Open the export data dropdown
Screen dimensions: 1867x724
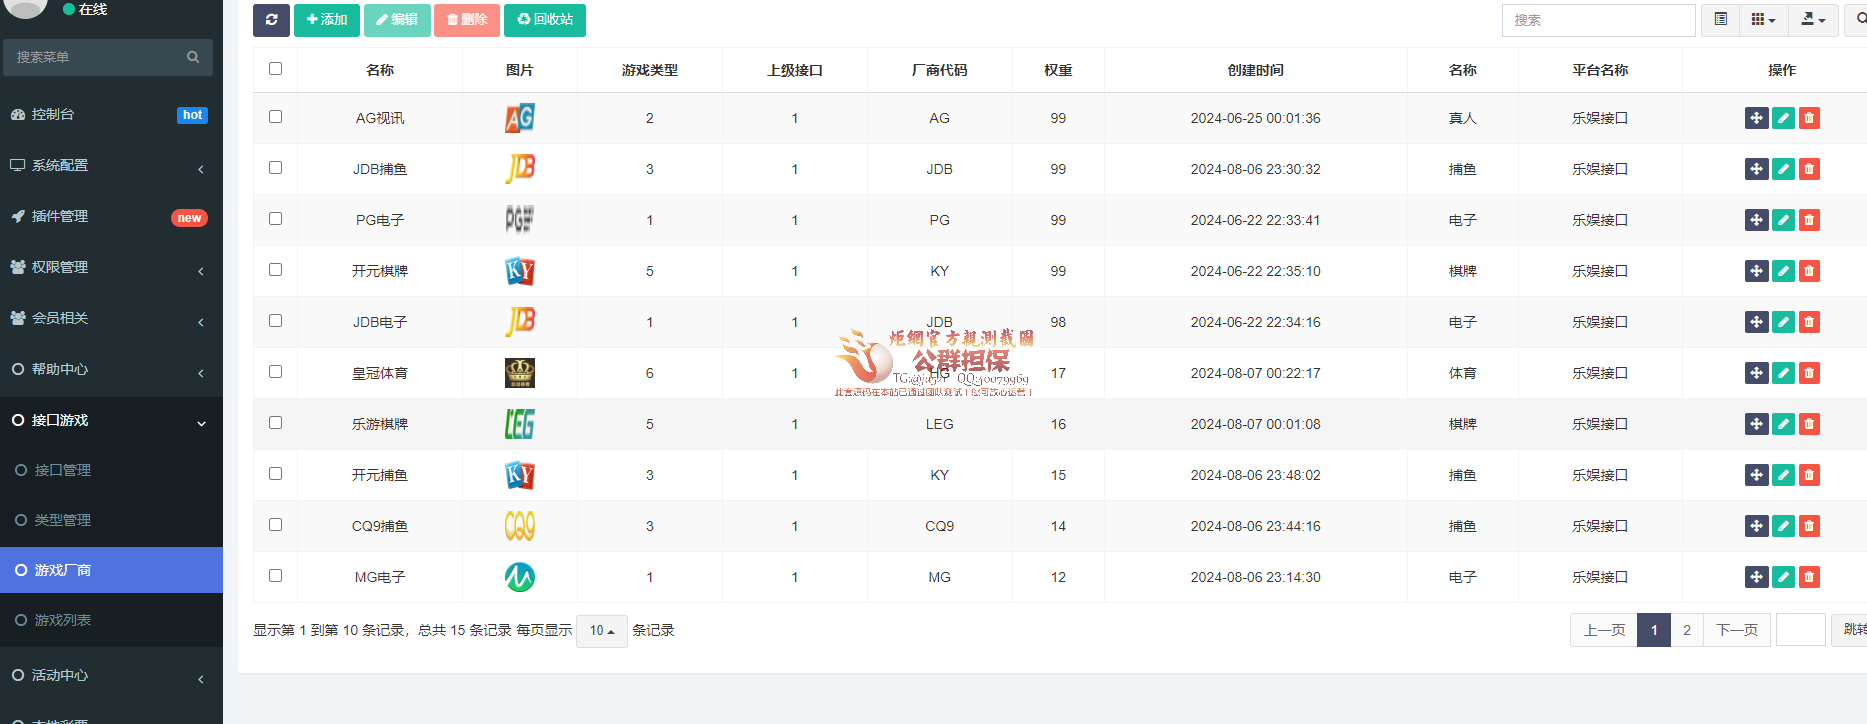click(1813, 20)
